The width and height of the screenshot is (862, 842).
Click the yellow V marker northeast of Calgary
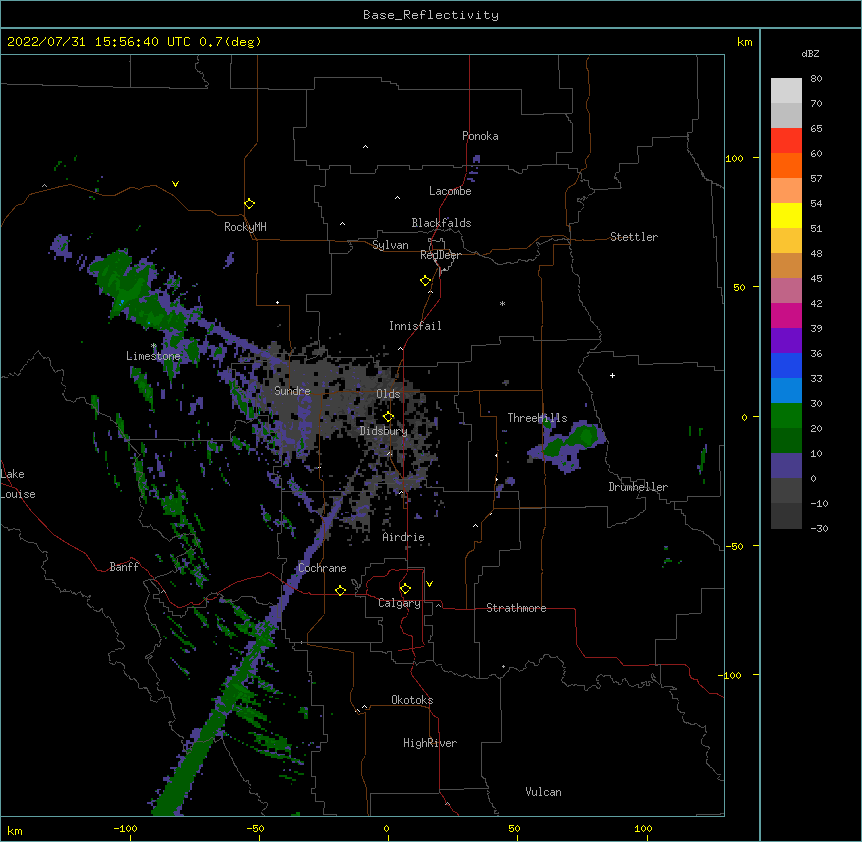pos(429,584)
